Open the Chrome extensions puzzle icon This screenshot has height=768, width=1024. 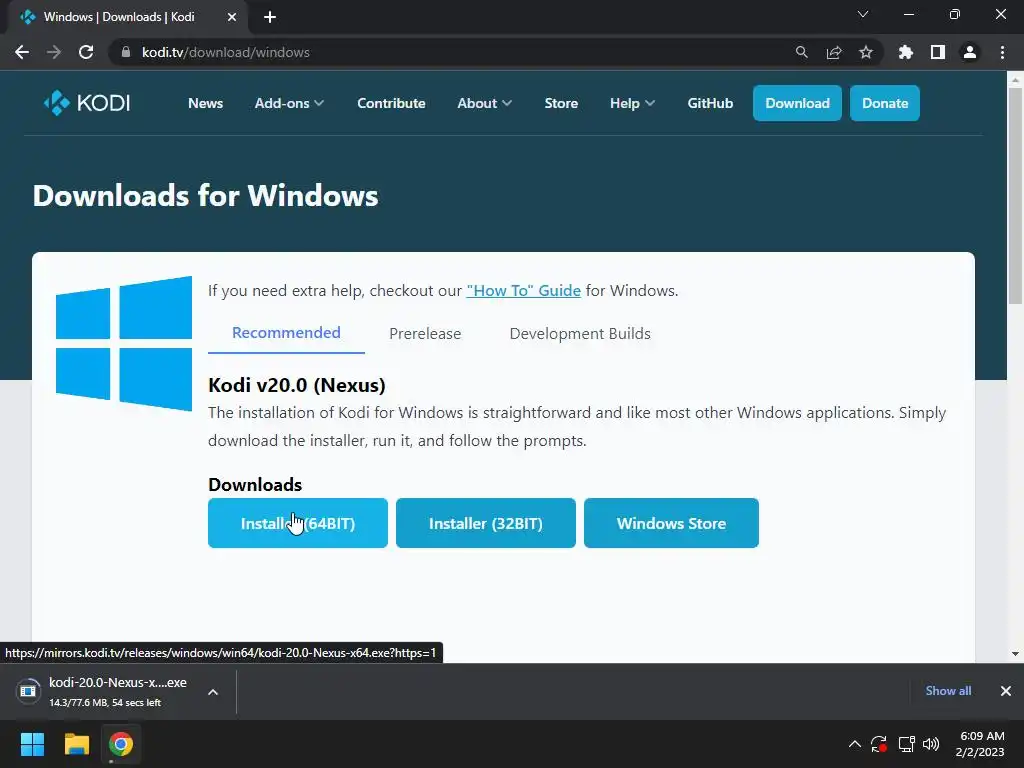click(905, 52)
